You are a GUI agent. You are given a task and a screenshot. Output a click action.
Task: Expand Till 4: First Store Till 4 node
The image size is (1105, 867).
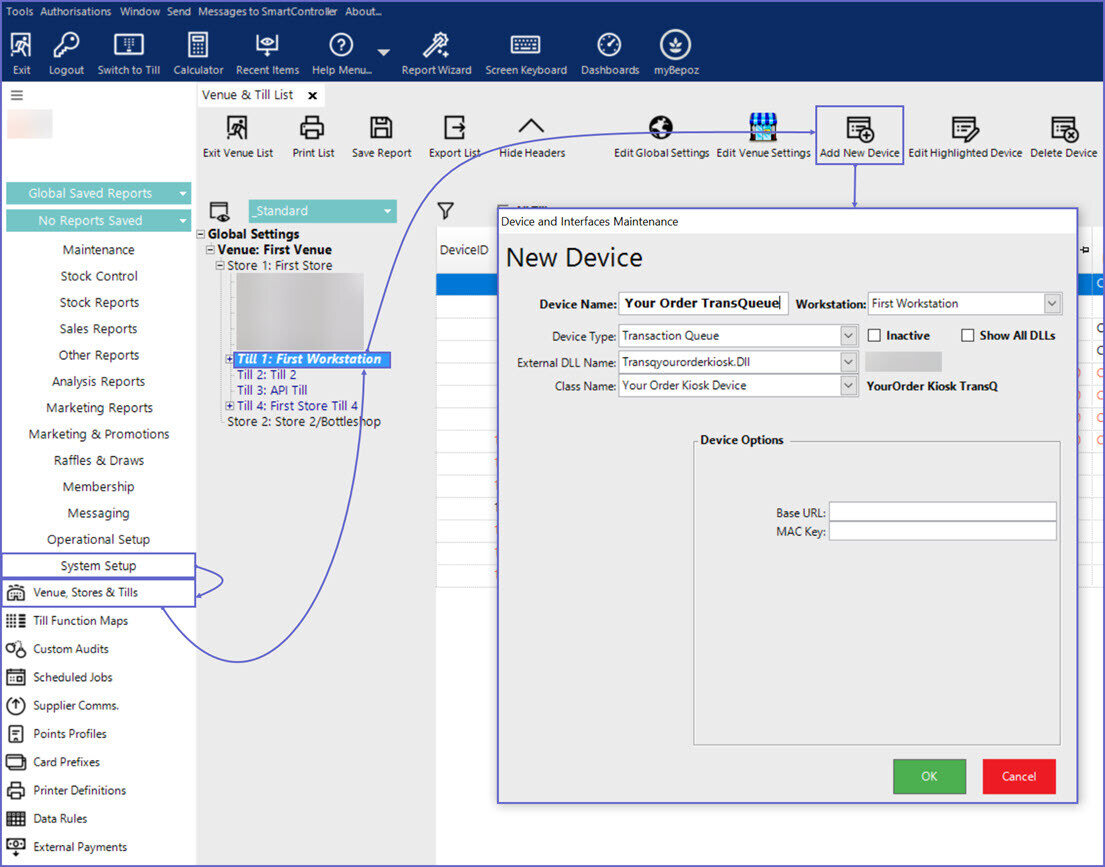[230, 406]
